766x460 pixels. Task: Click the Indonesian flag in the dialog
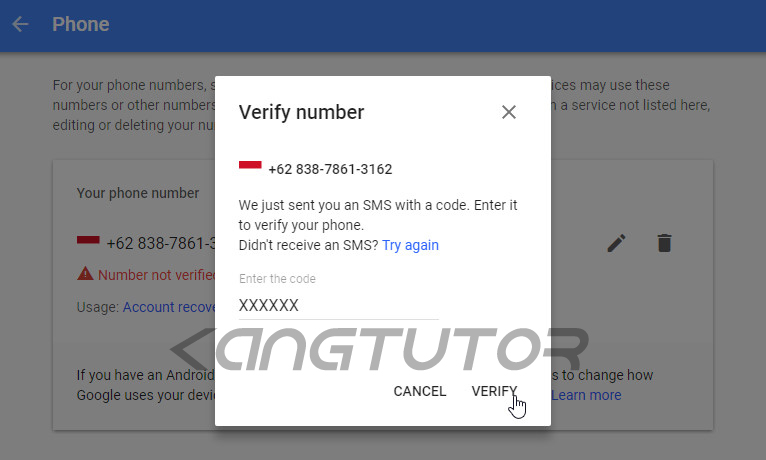tap(250, 166)
